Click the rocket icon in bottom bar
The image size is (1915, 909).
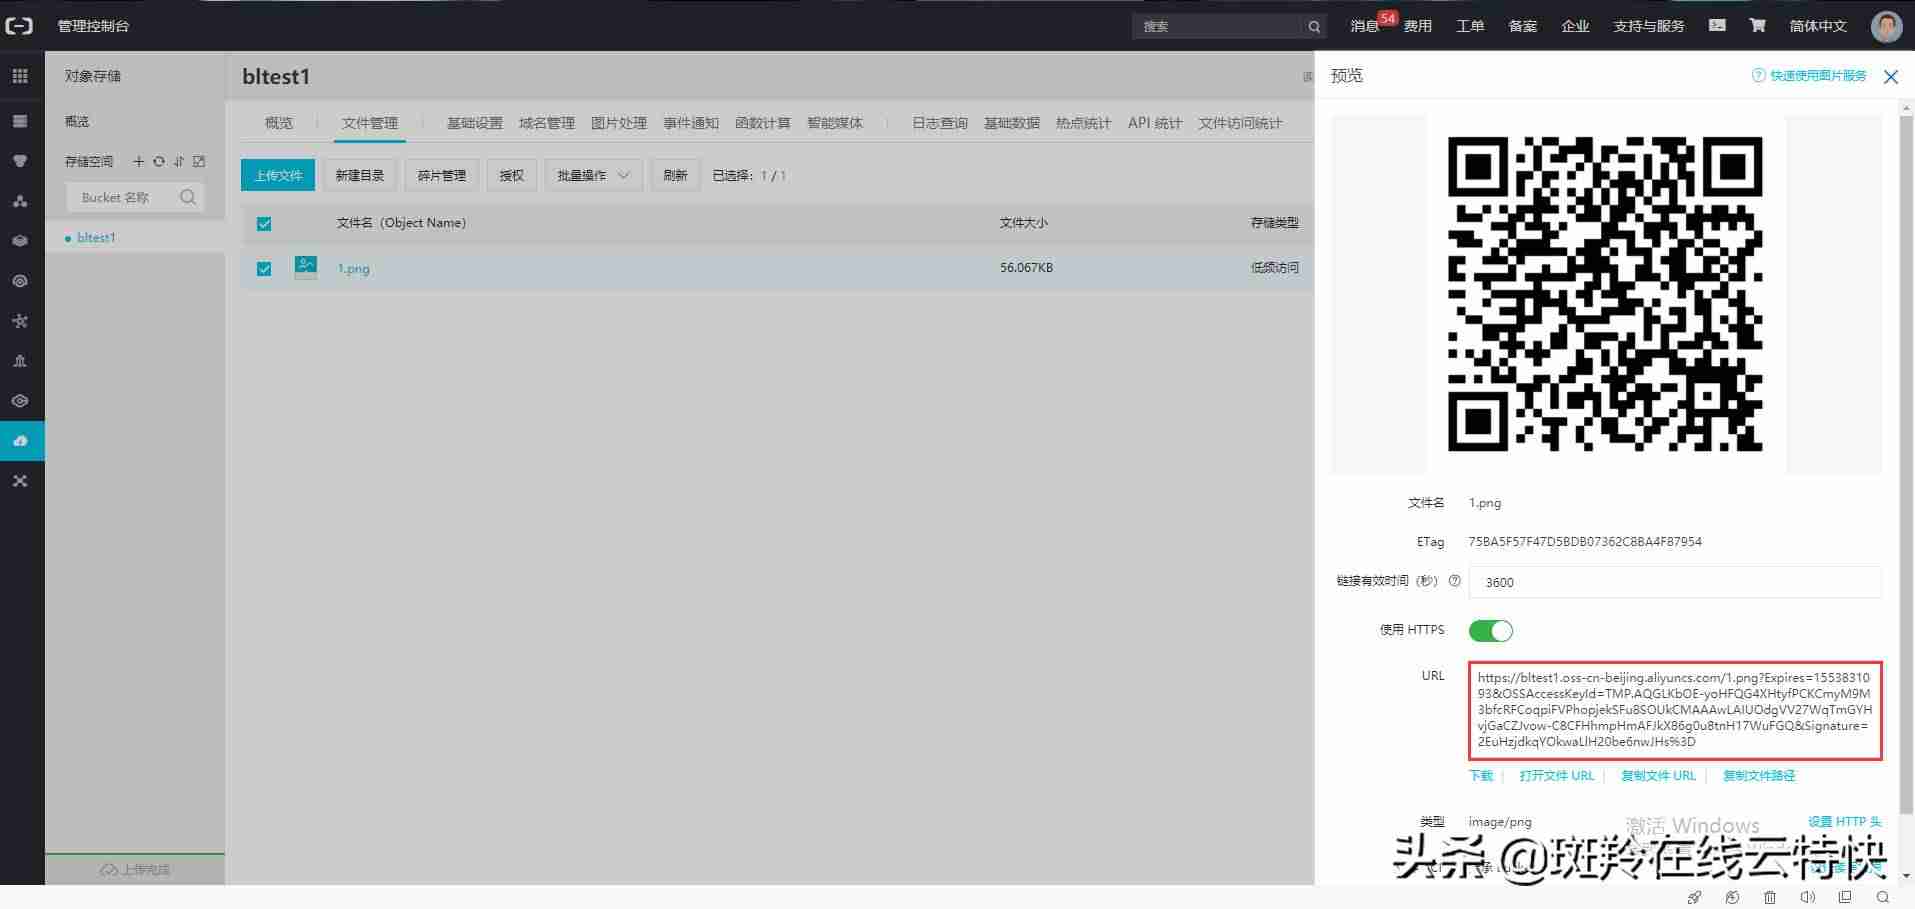[x=1694, y=897]
